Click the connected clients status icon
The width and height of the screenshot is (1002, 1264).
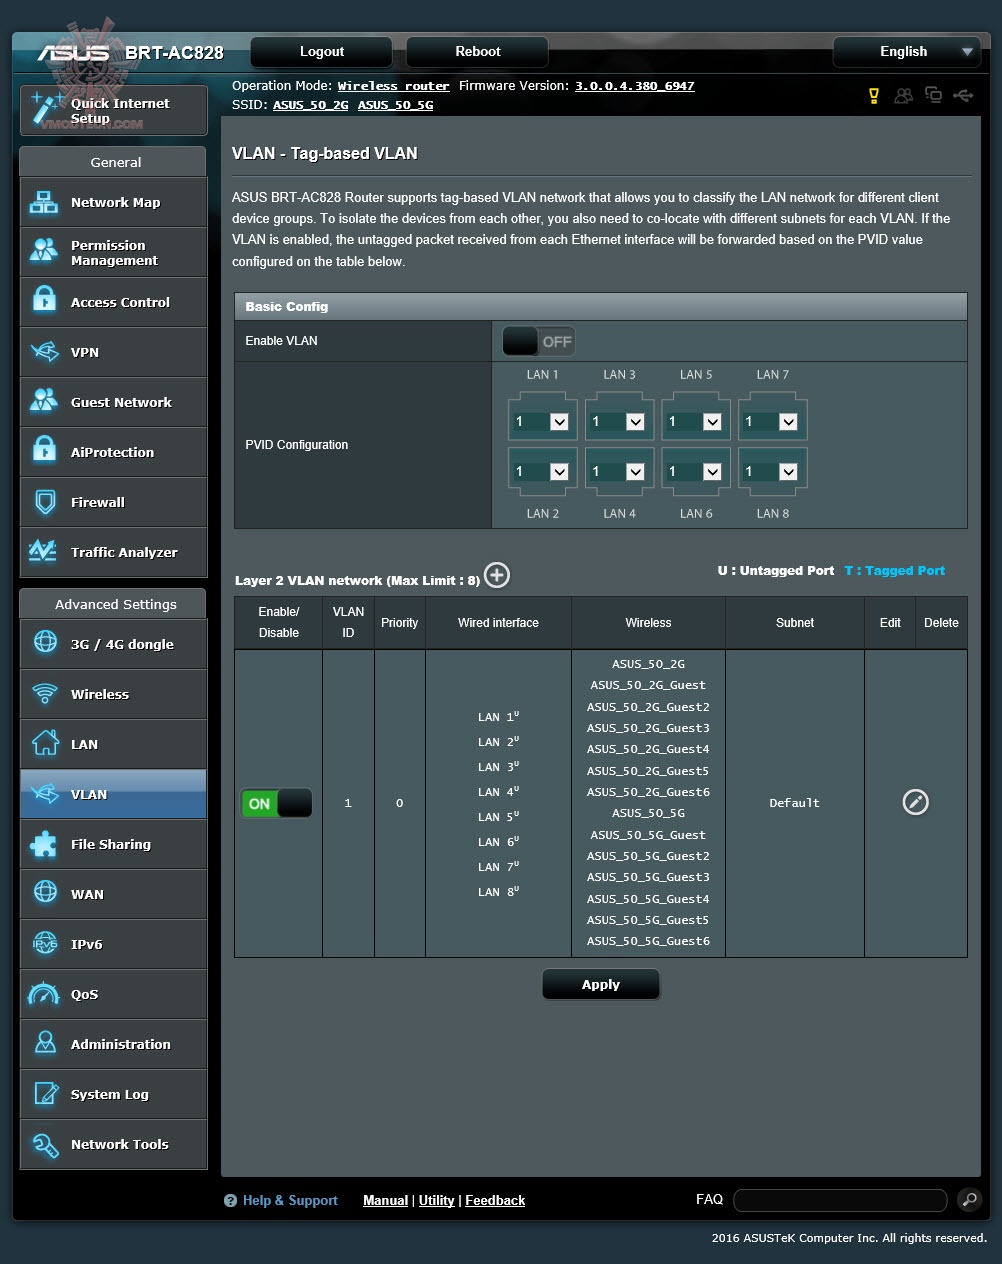tap(904, 96)
